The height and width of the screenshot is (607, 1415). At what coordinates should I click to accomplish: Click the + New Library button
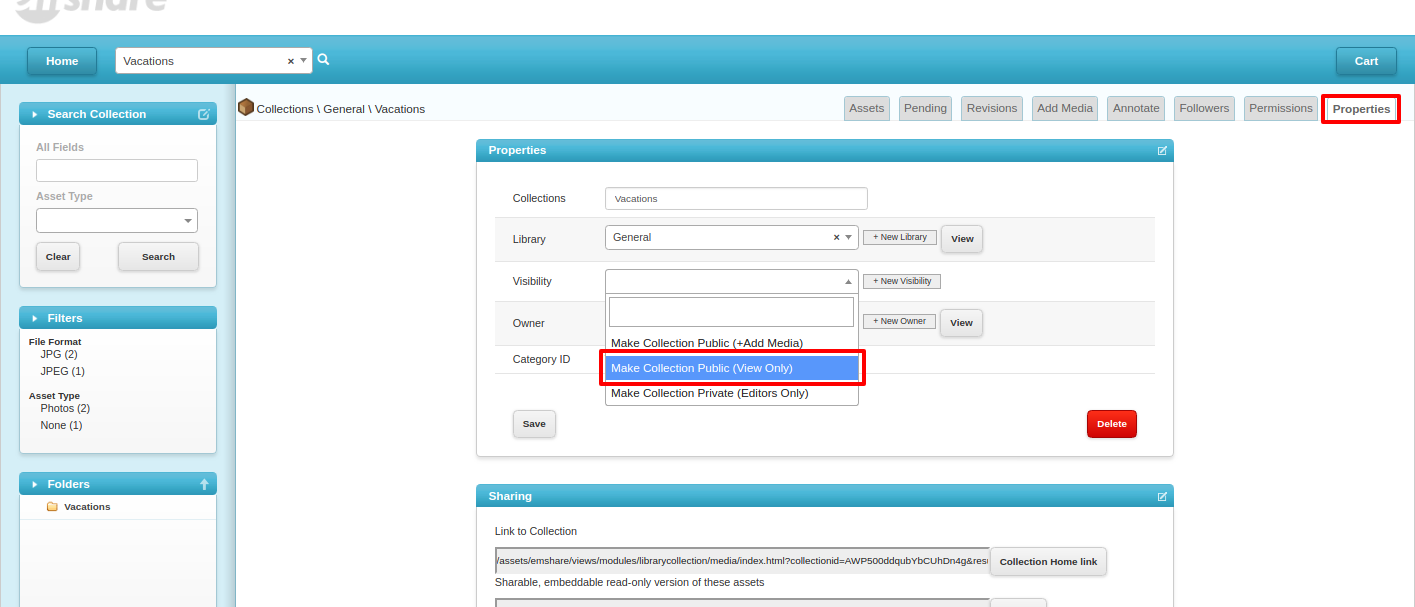[x=900, y=237]
